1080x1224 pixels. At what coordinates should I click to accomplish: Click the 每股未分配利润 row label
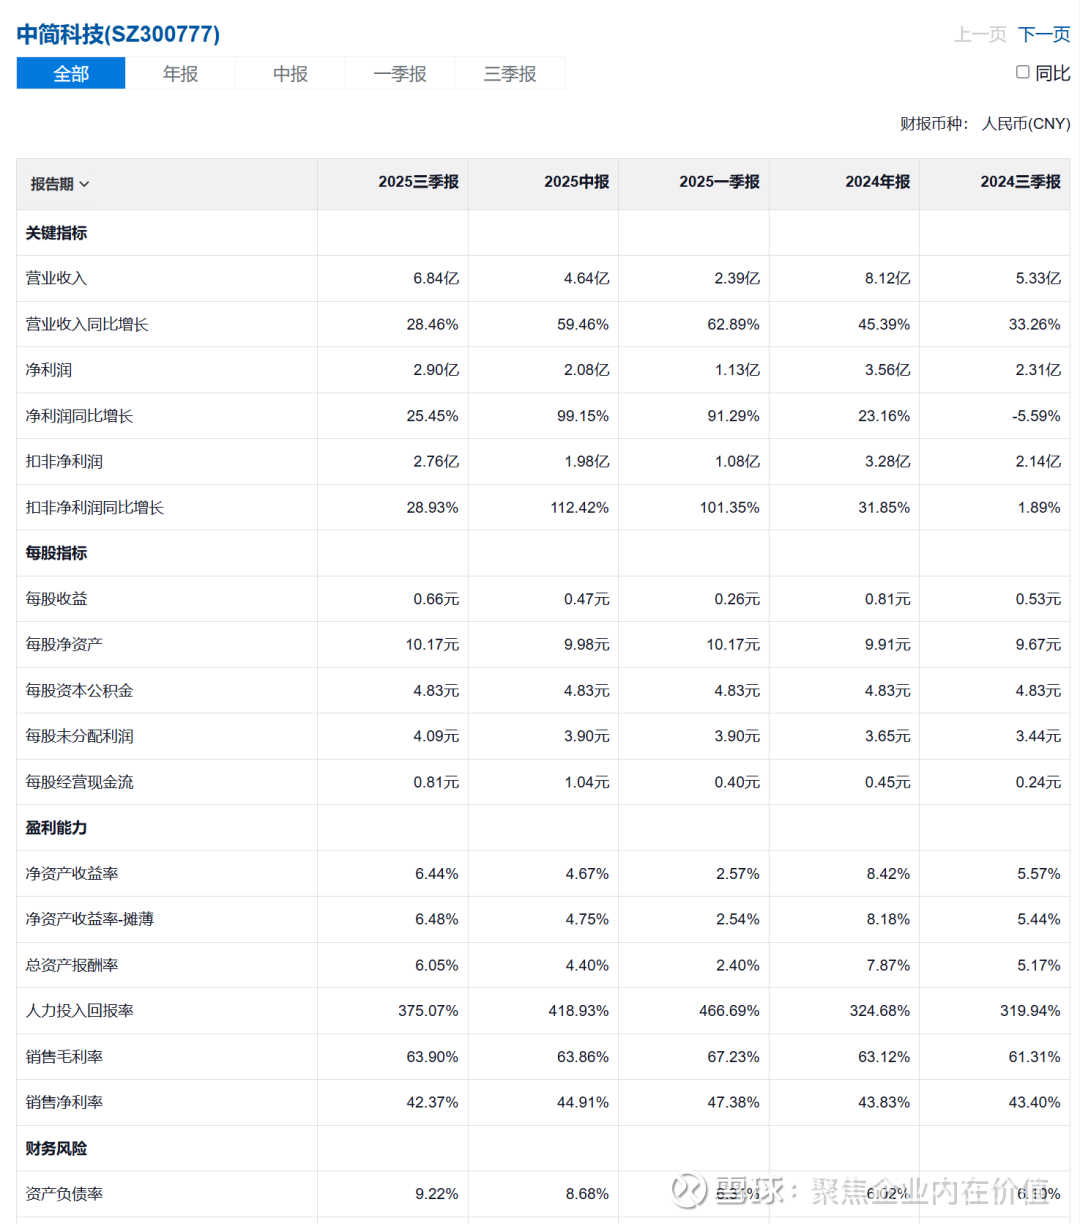[x=79, y=736]
